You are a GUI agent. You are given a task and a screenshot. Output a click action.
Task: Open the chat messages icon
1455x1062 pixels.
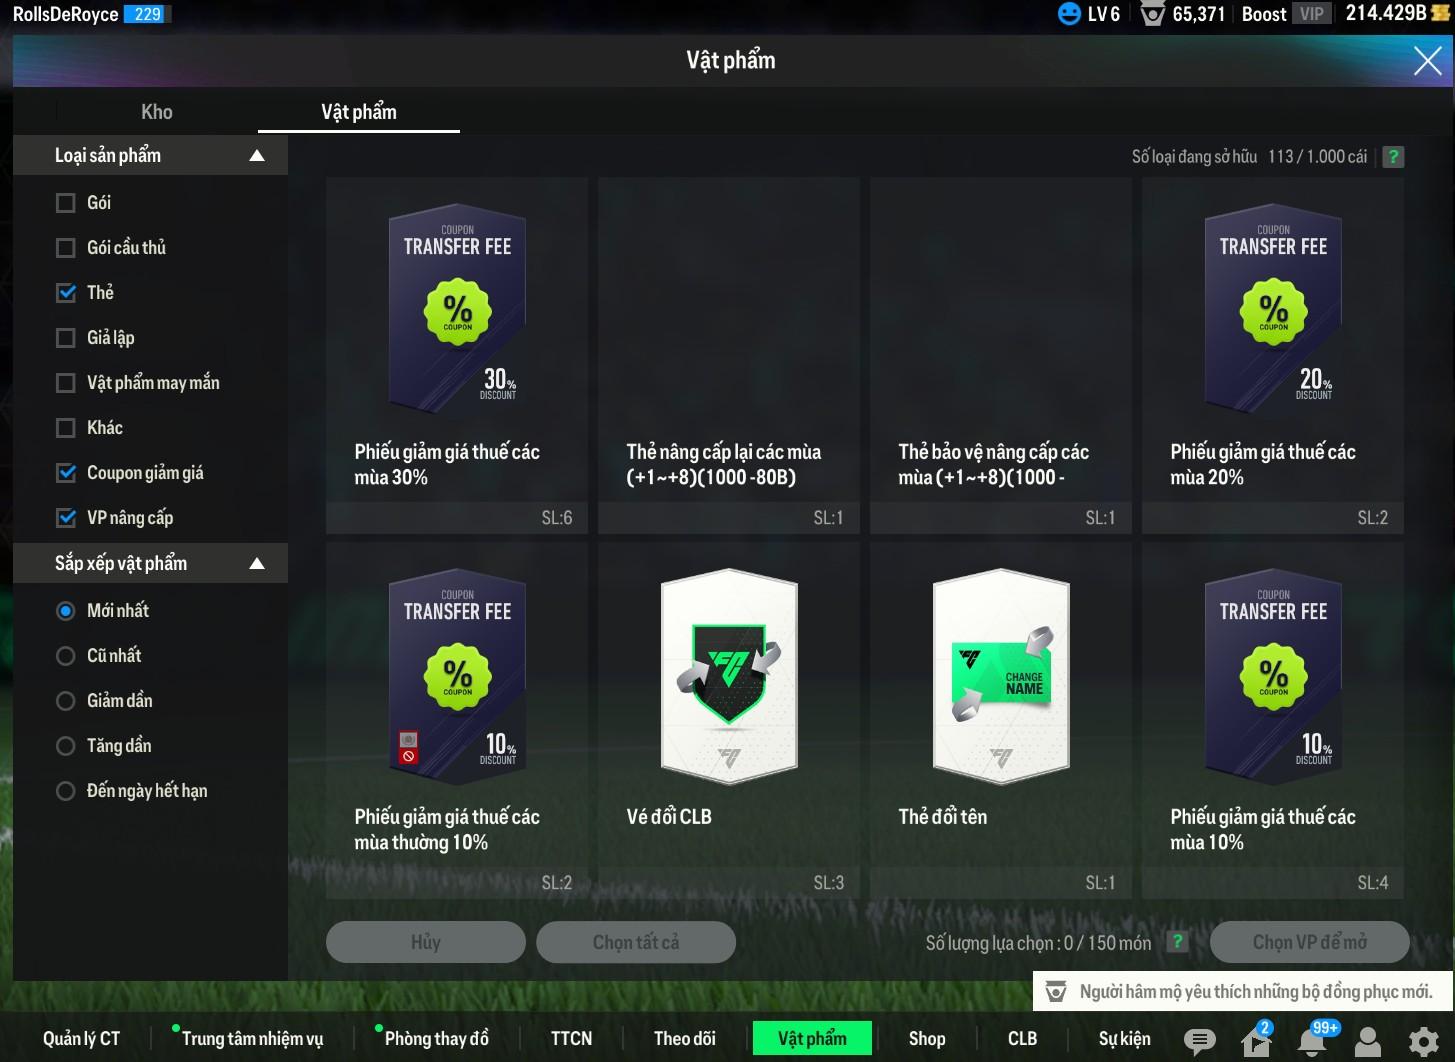click(1199, 1040)
